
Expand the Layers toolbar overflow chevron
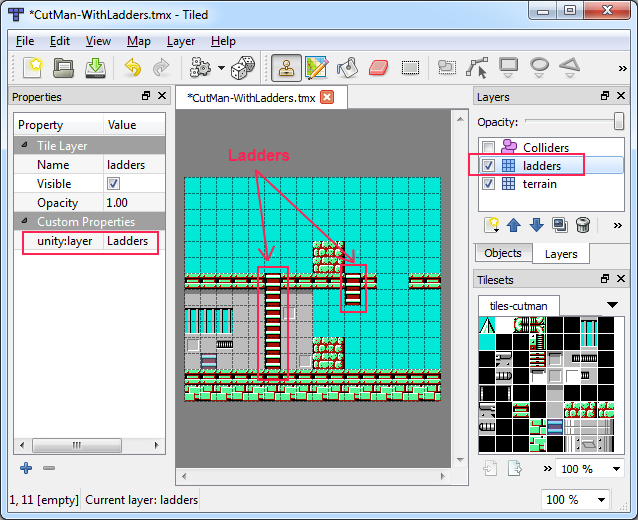click(x=618, y=225)
